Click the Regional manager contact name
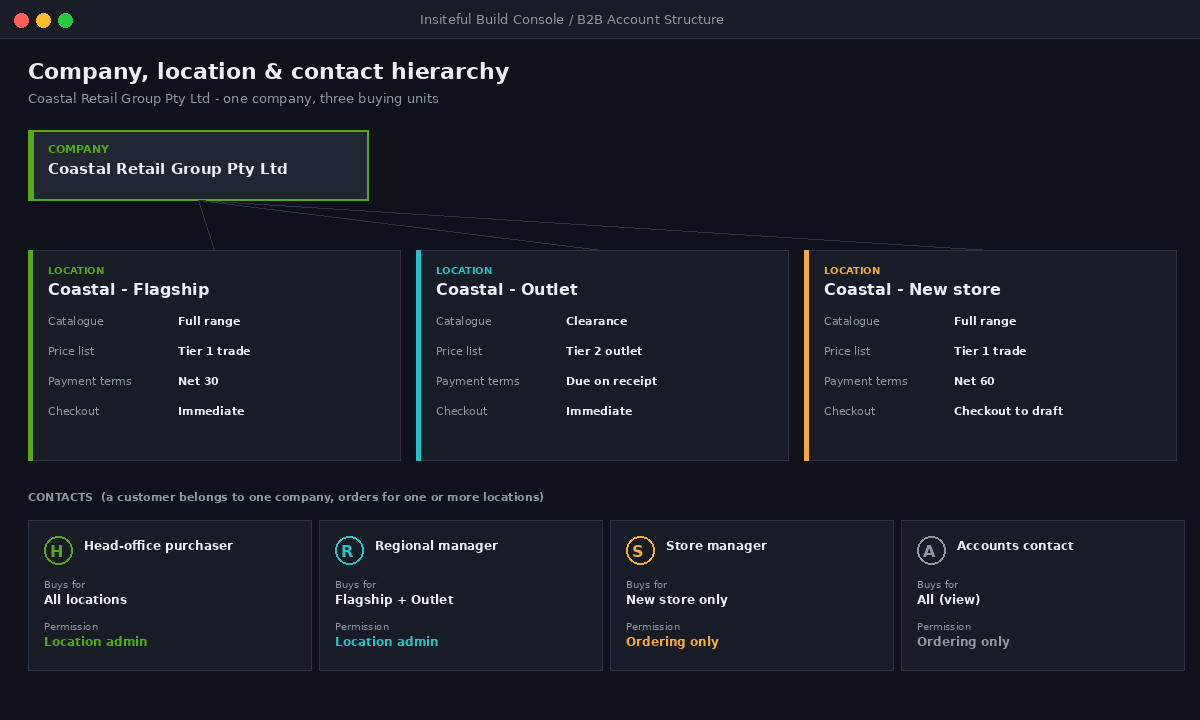1200x720 pixels. point(436,546)
